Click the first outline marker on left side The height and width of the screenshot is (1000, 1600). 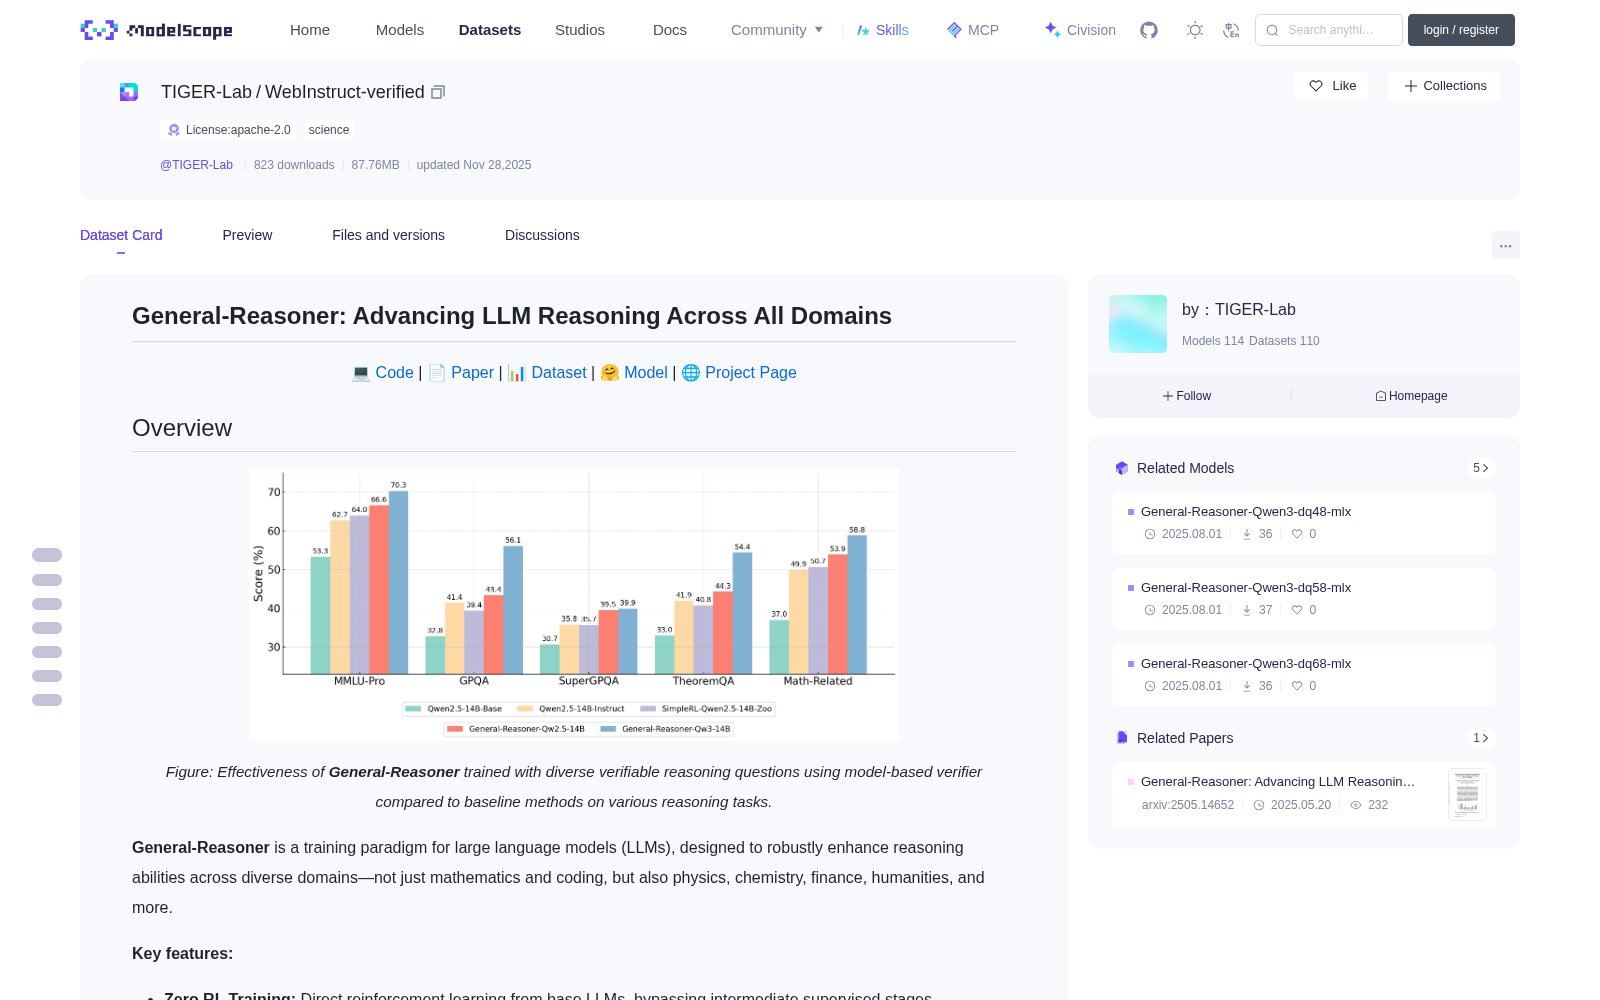[47, 555]
